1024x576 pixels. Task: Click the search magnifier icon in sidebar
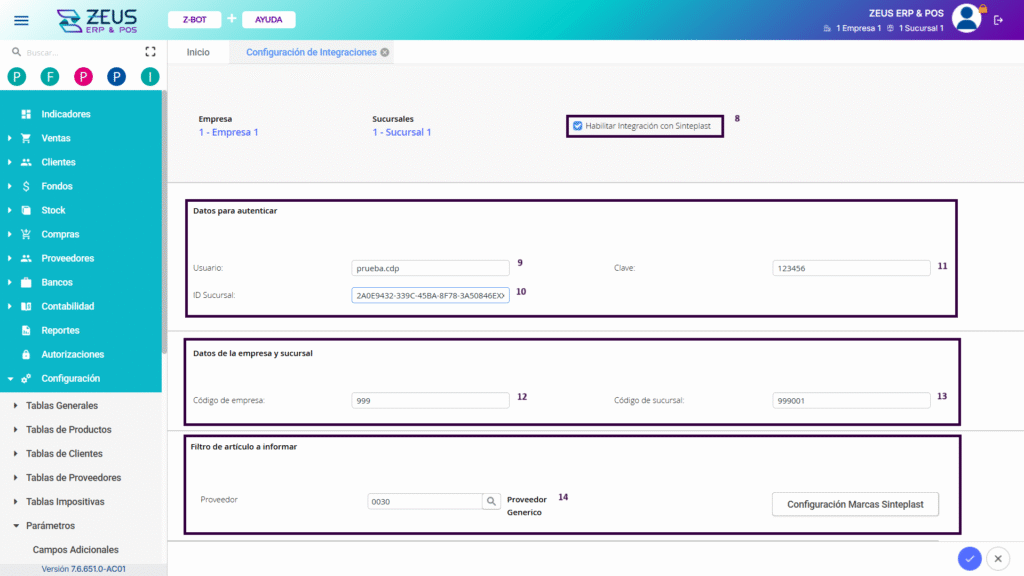(x=16, y=52)
